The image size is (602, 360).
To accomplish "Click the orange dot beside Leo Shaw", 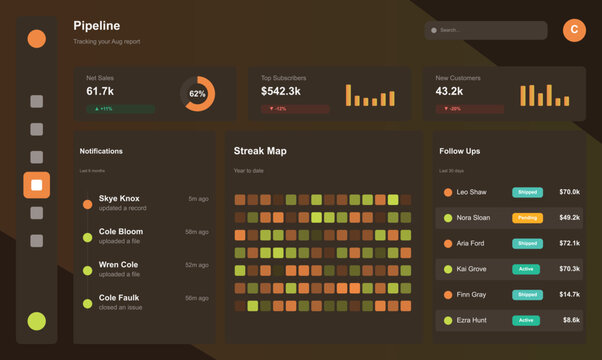I will (448, 192).
